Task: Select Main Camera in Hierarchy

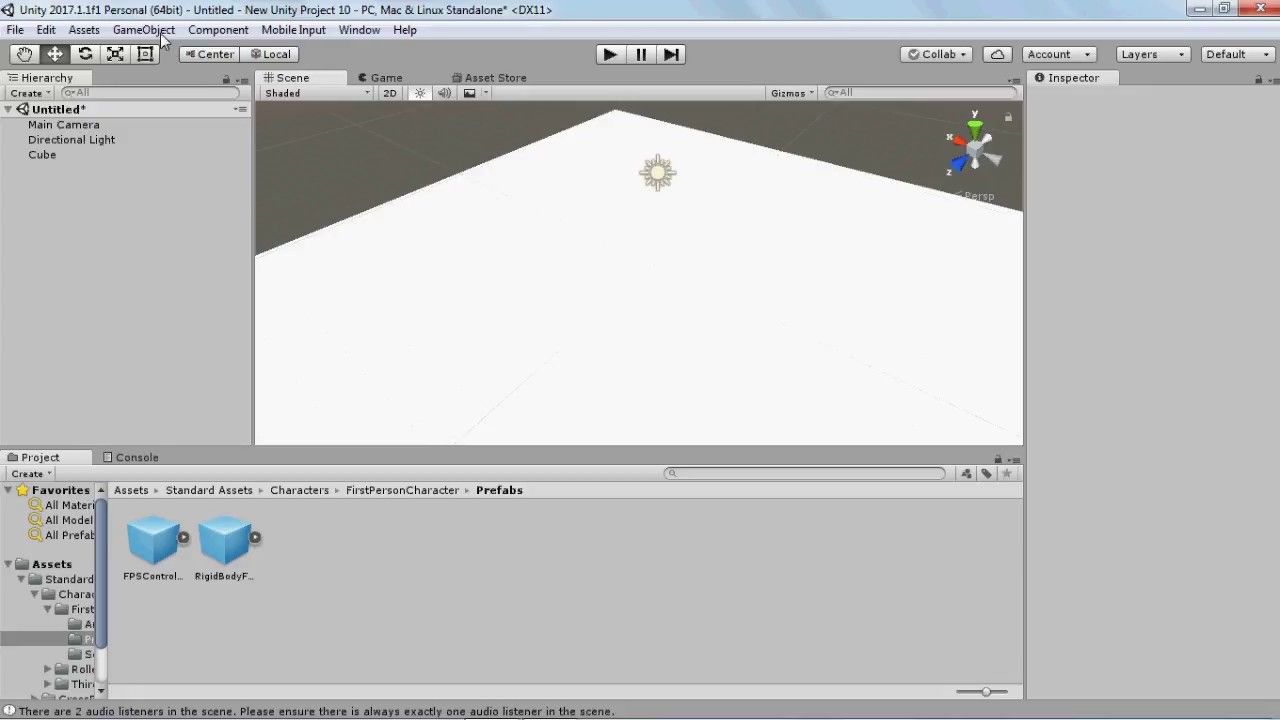Action: [x=64, y=125]
